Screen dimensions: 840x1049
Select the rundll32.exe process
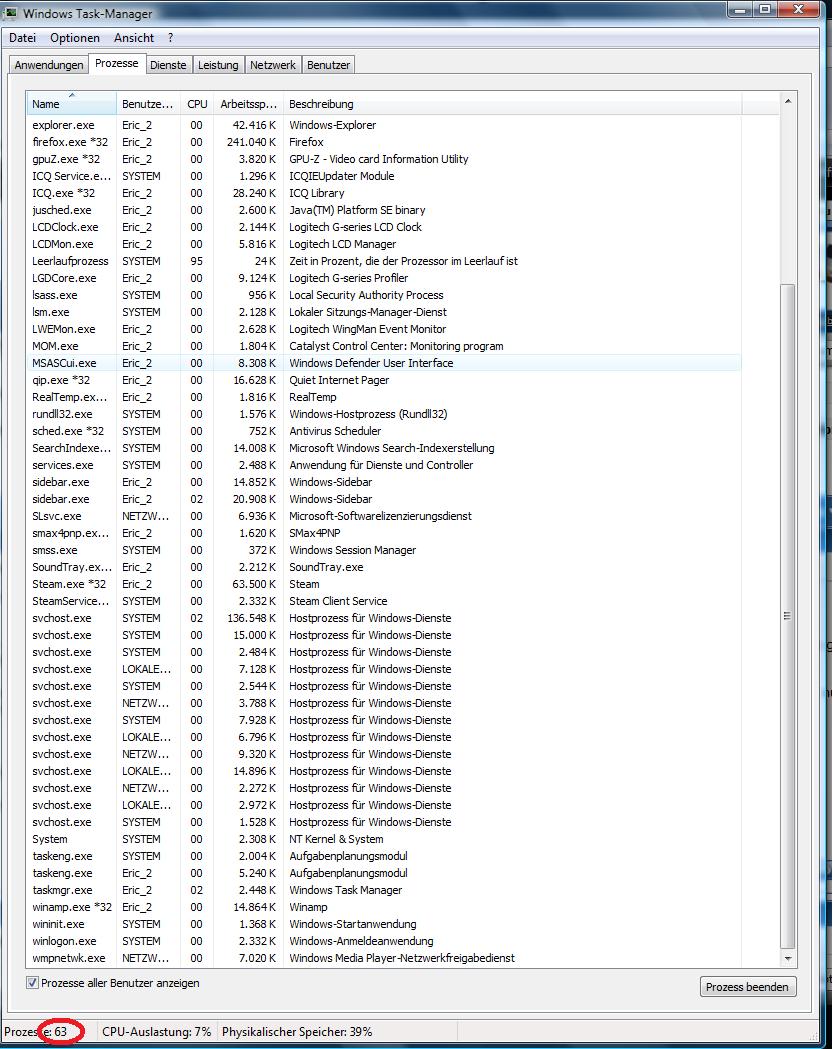click(384, 414)
